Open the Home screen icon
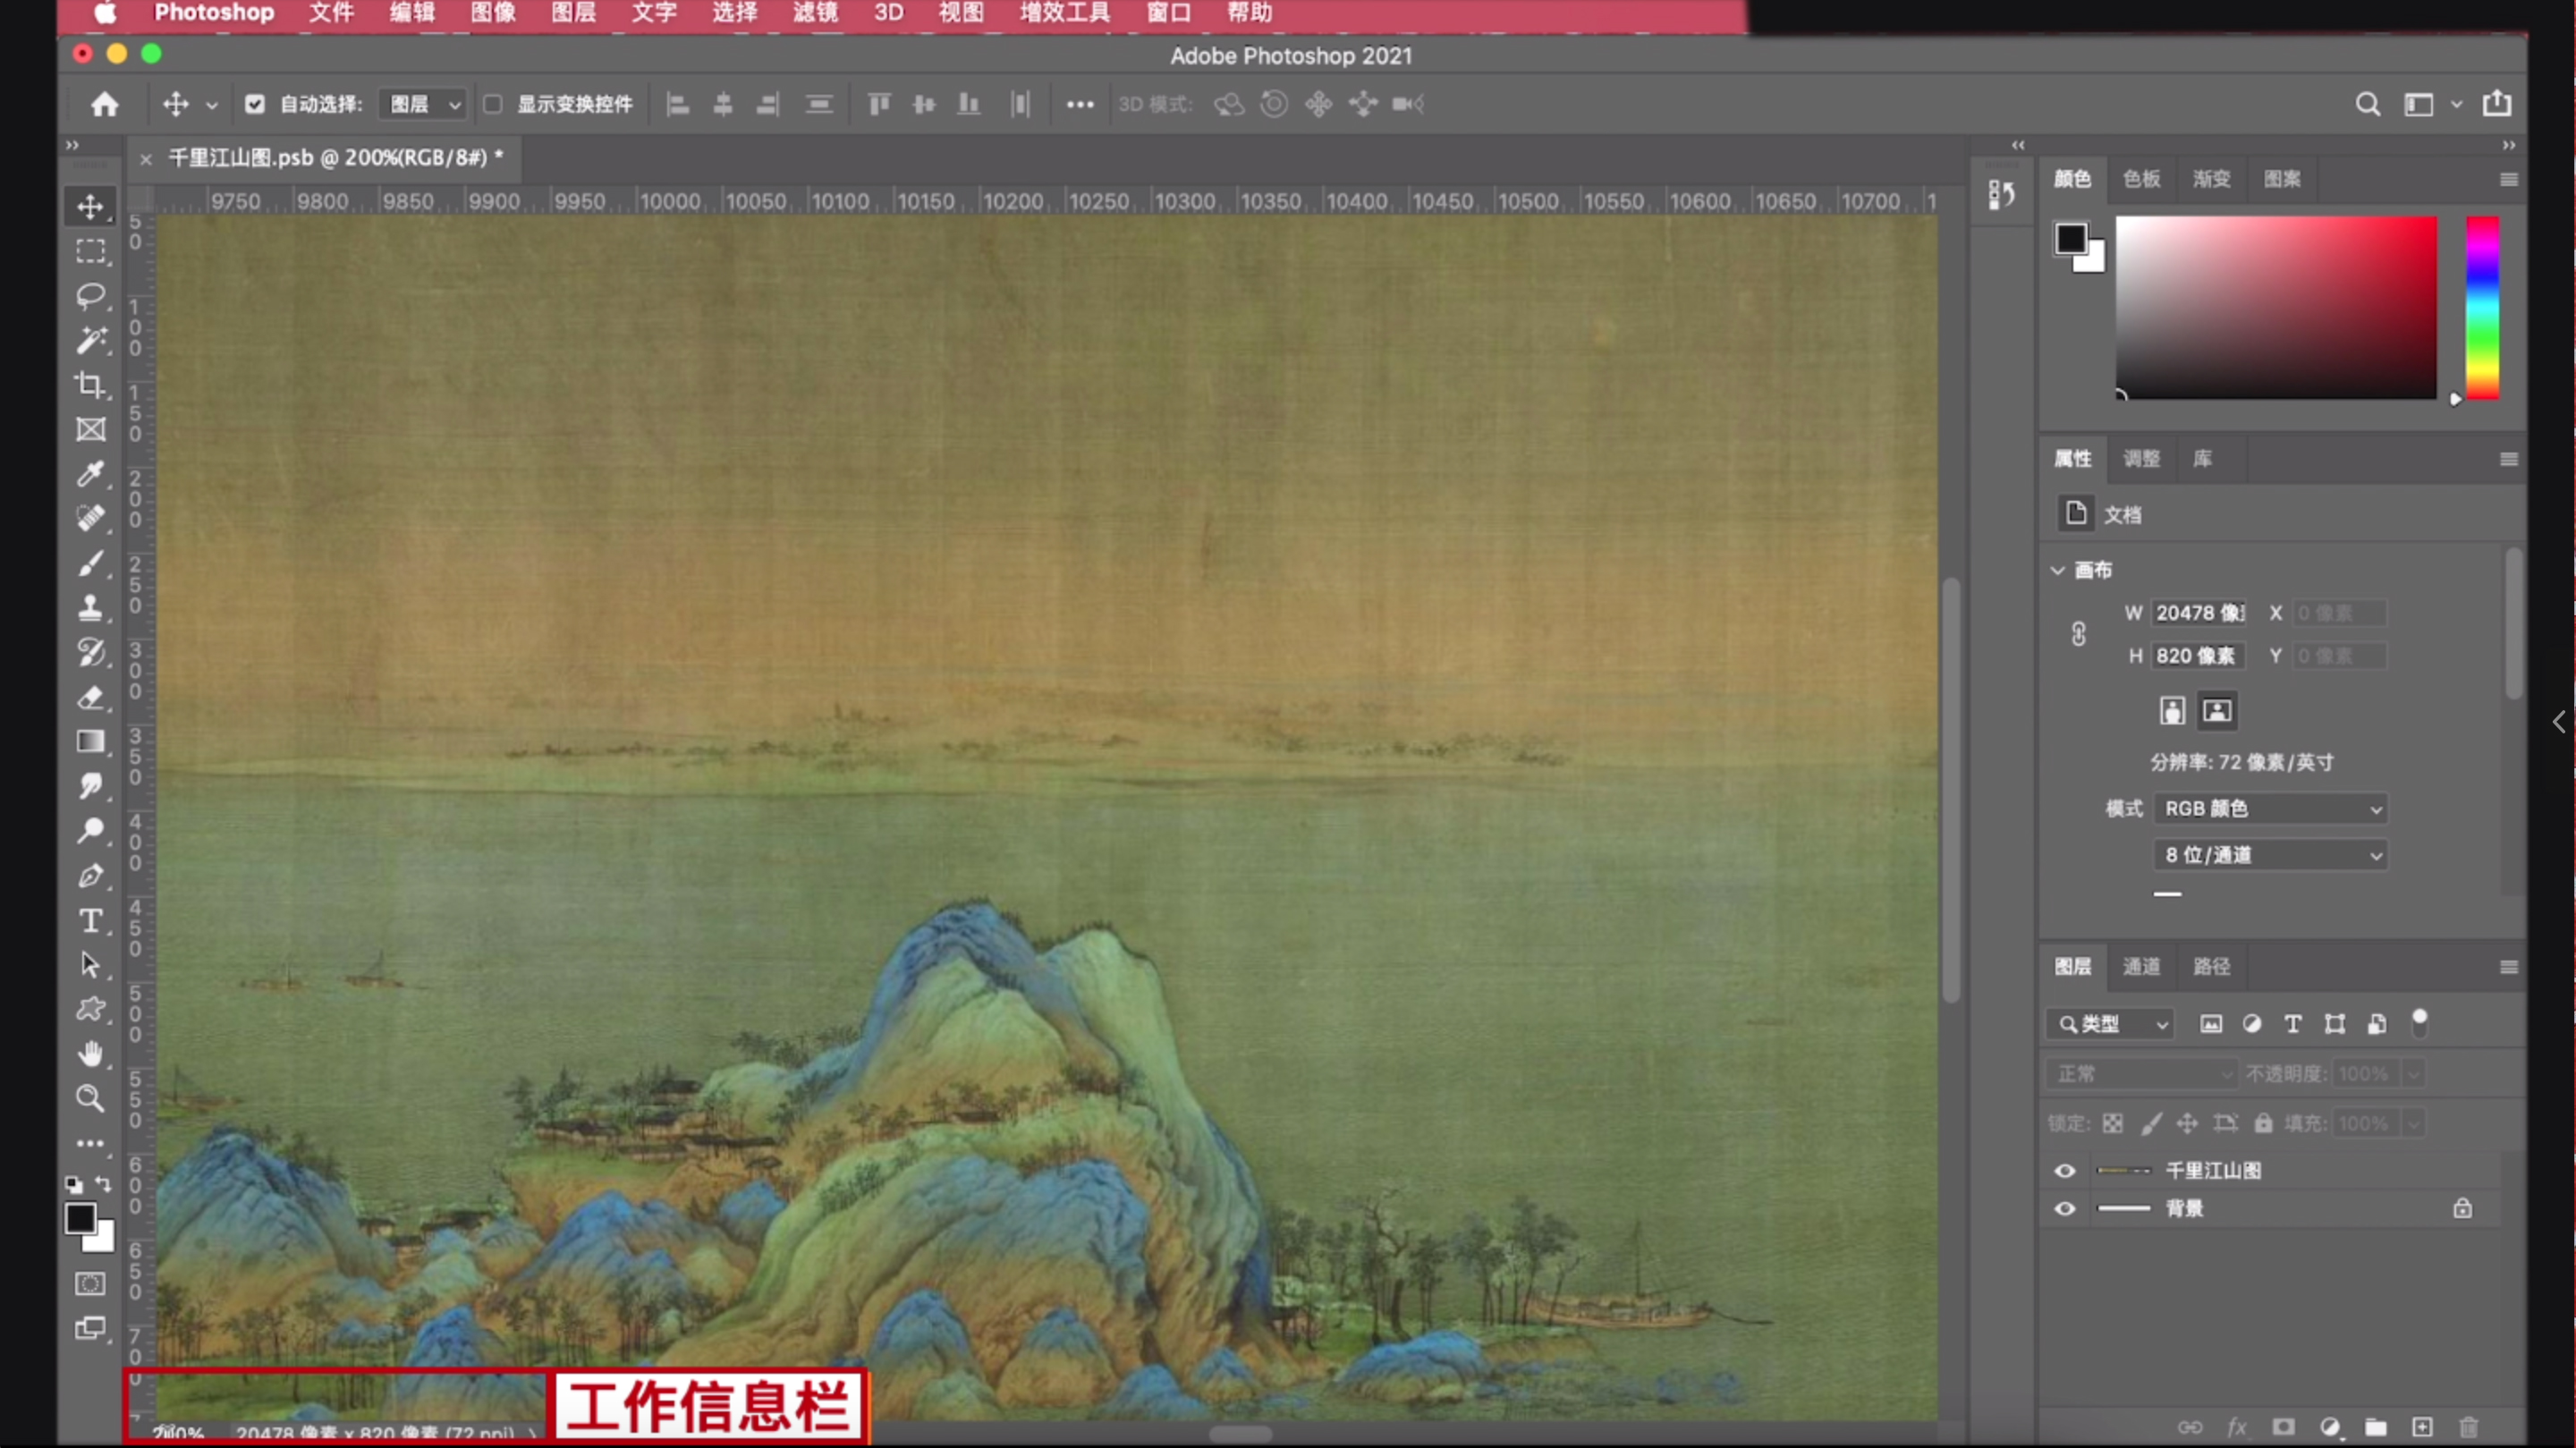2576x1448 pixels. pyautogui.click(x=105, y=104)
